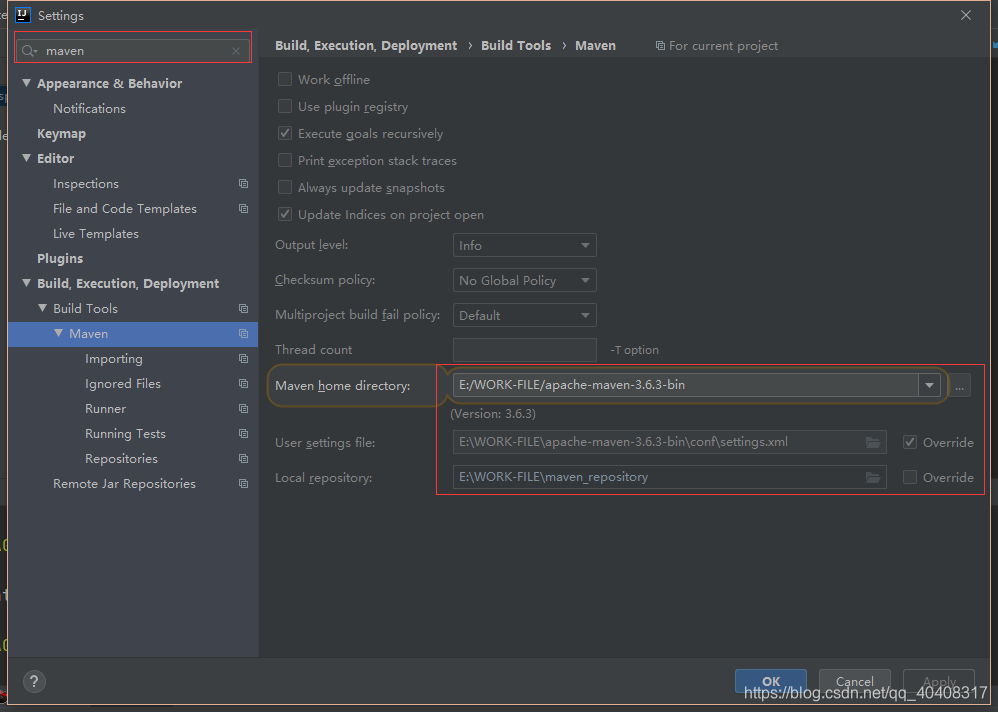This screenshot has width=998, height=712.
Task: Click the search magnifier icon
Action: [29, 51]
